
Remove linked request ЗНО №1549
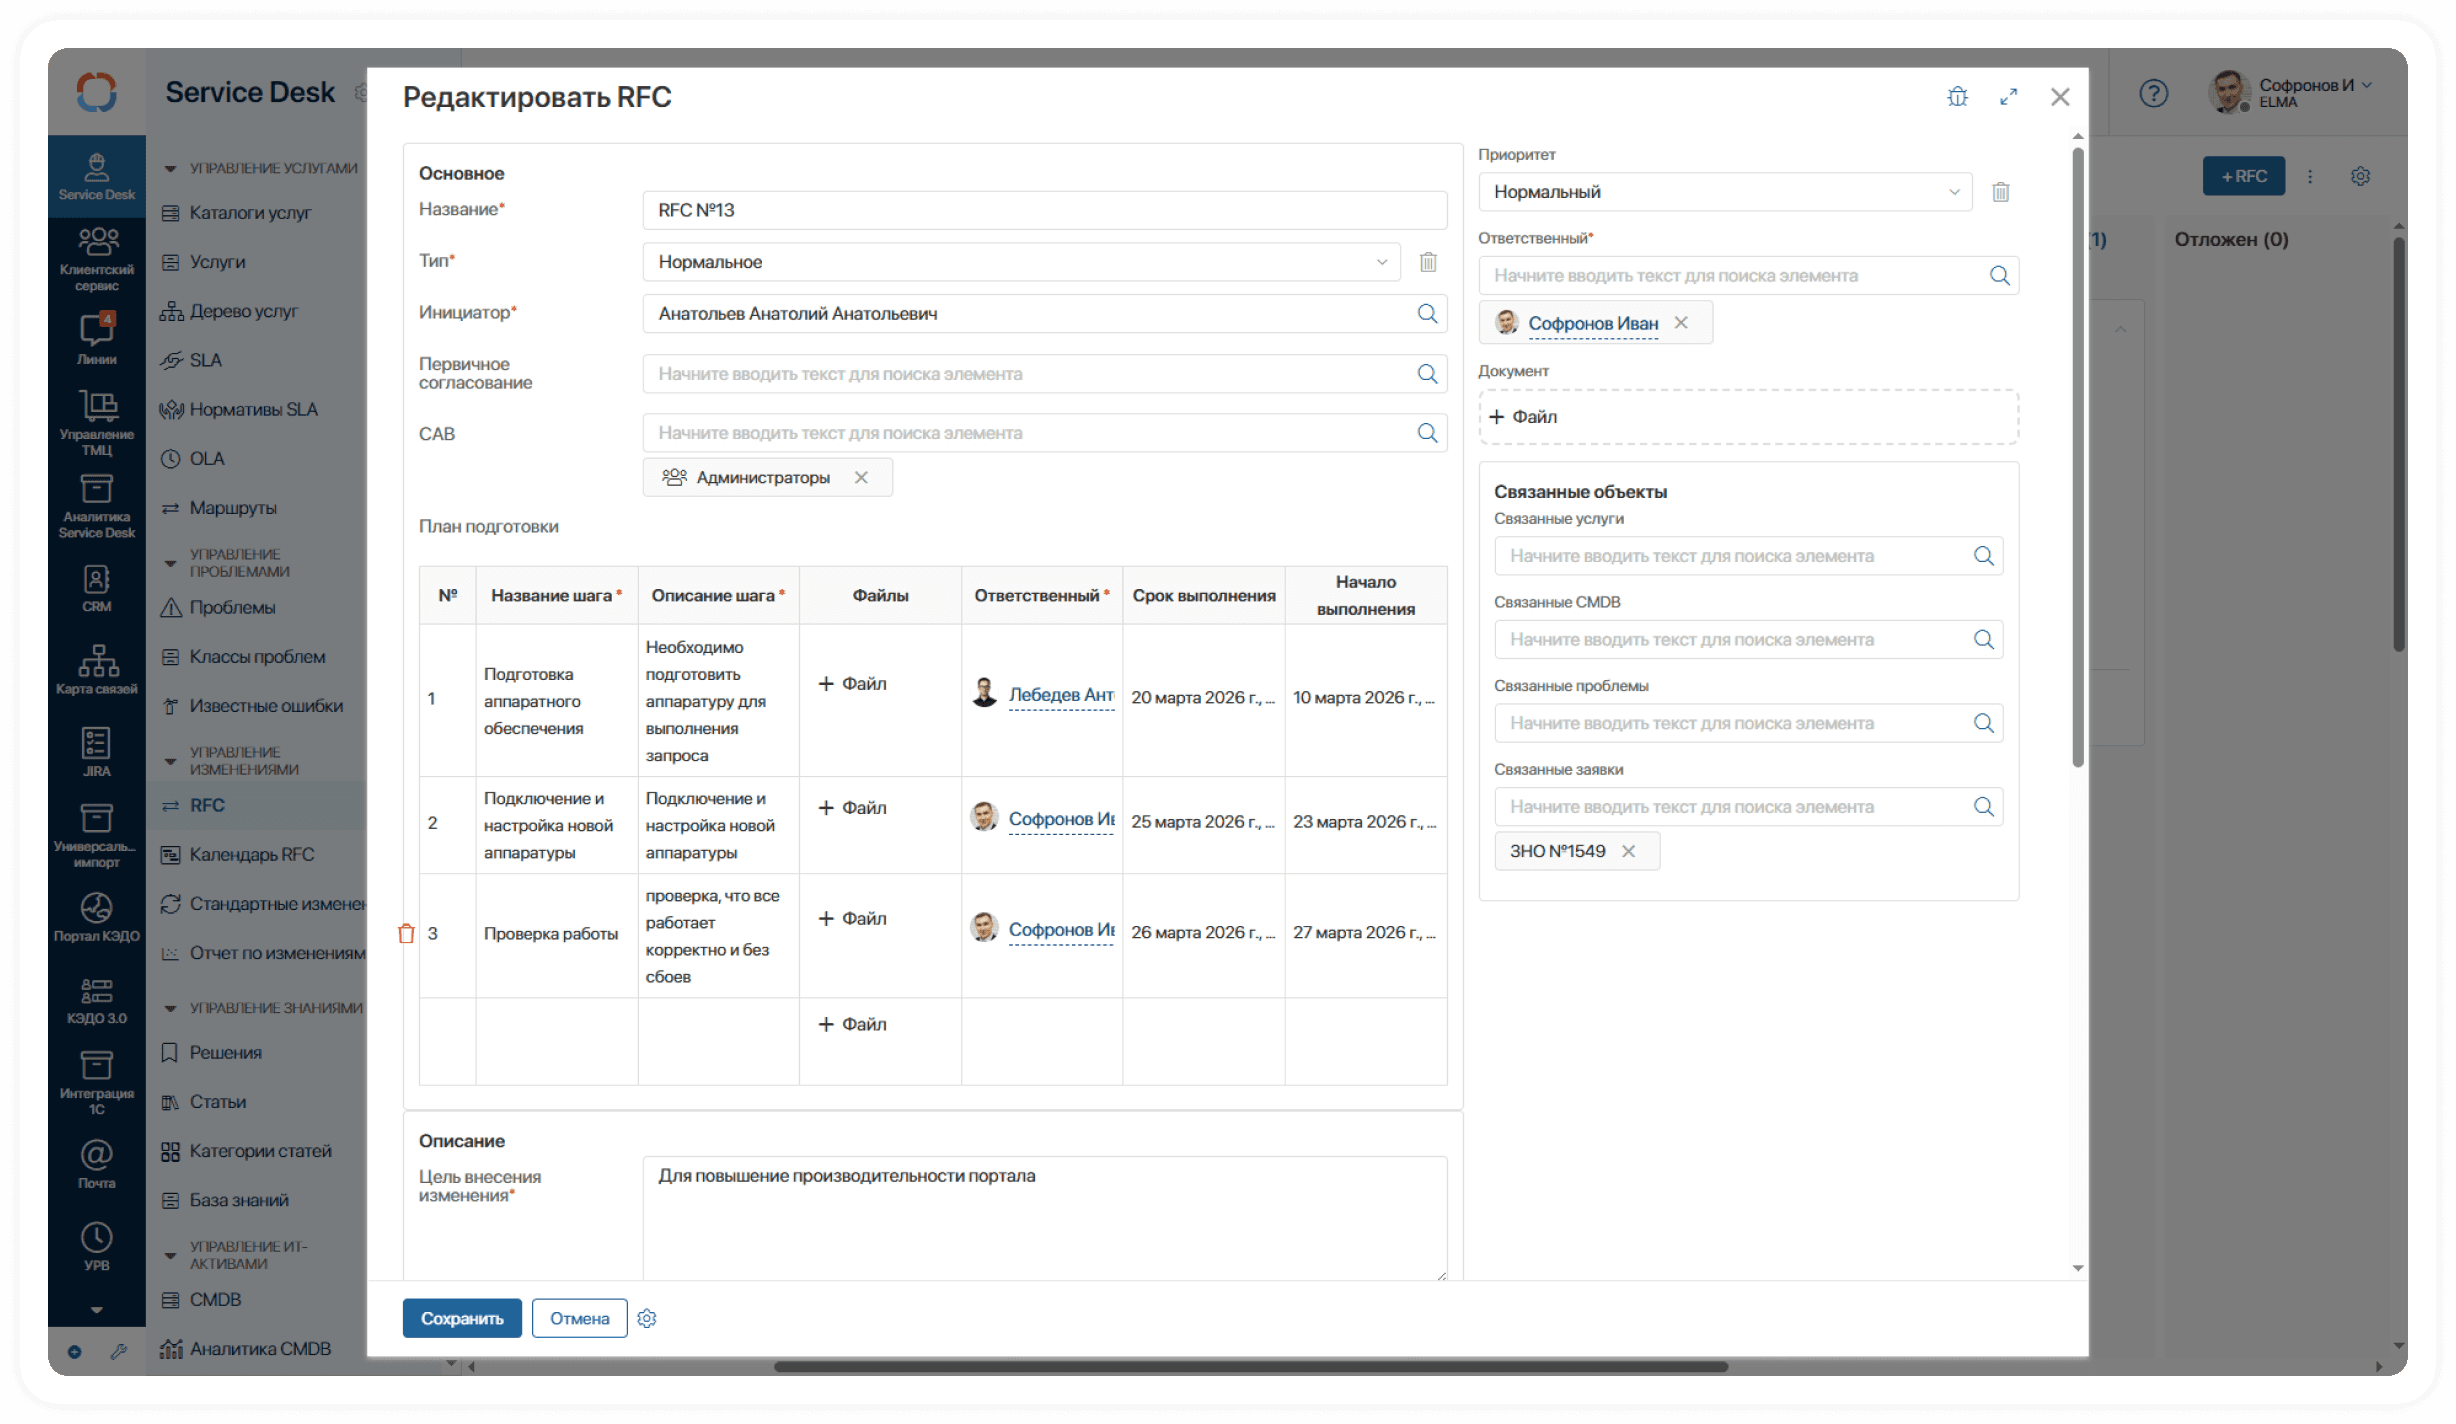(1628, 851)
